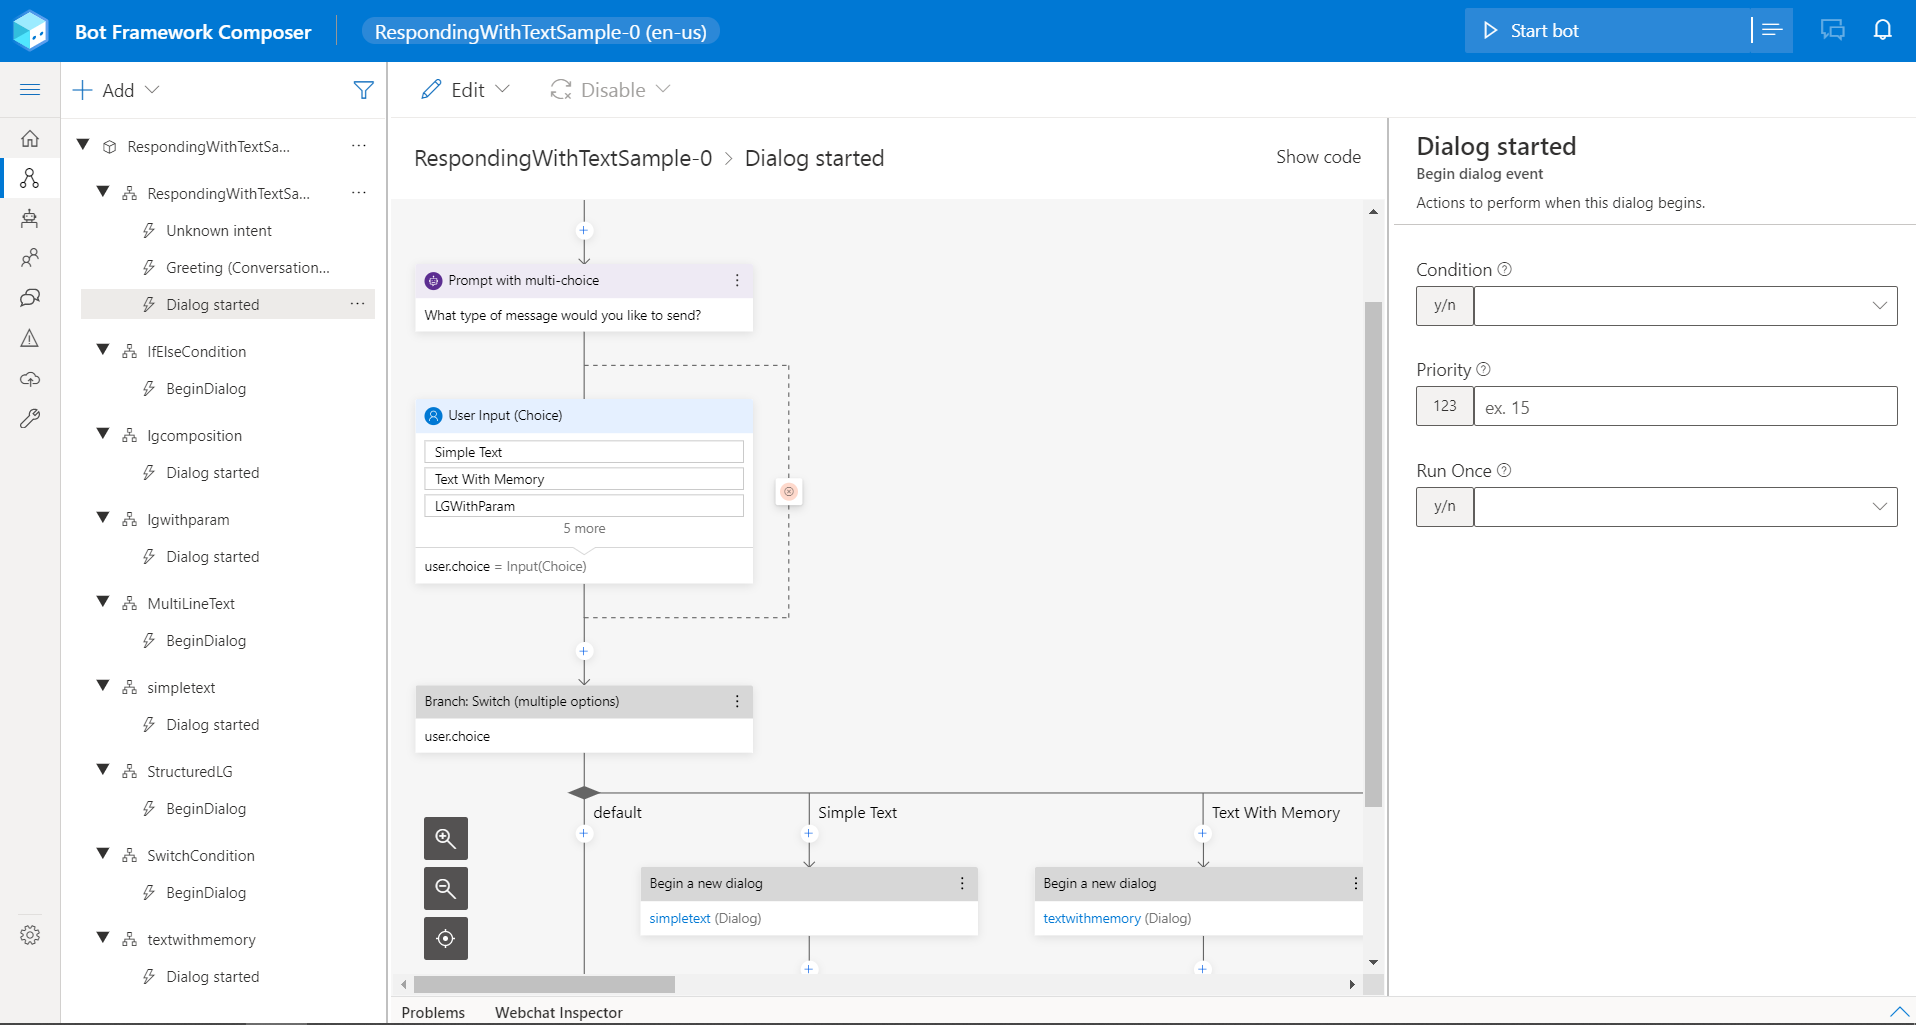
Task: Open the Publish cloud icon in sidebar
Action: (x=30, y=379)
